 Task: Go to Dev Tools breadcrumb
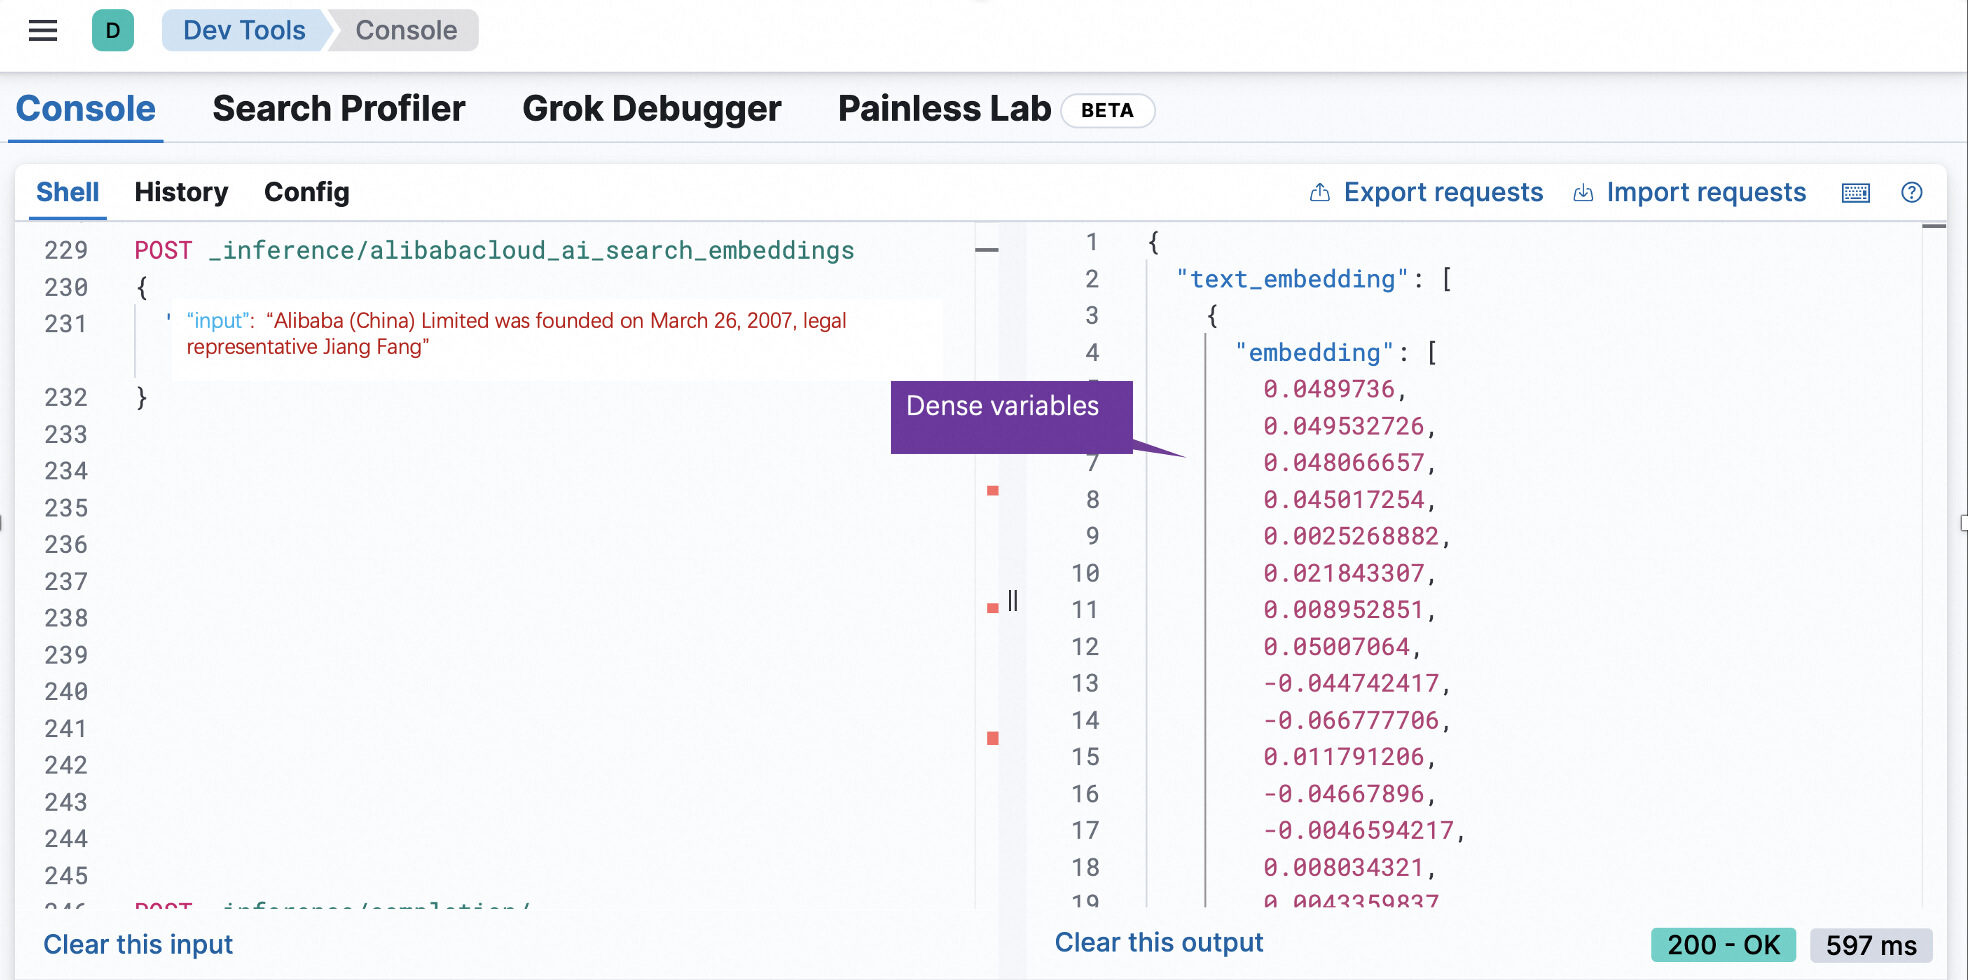tap(244, 31)
